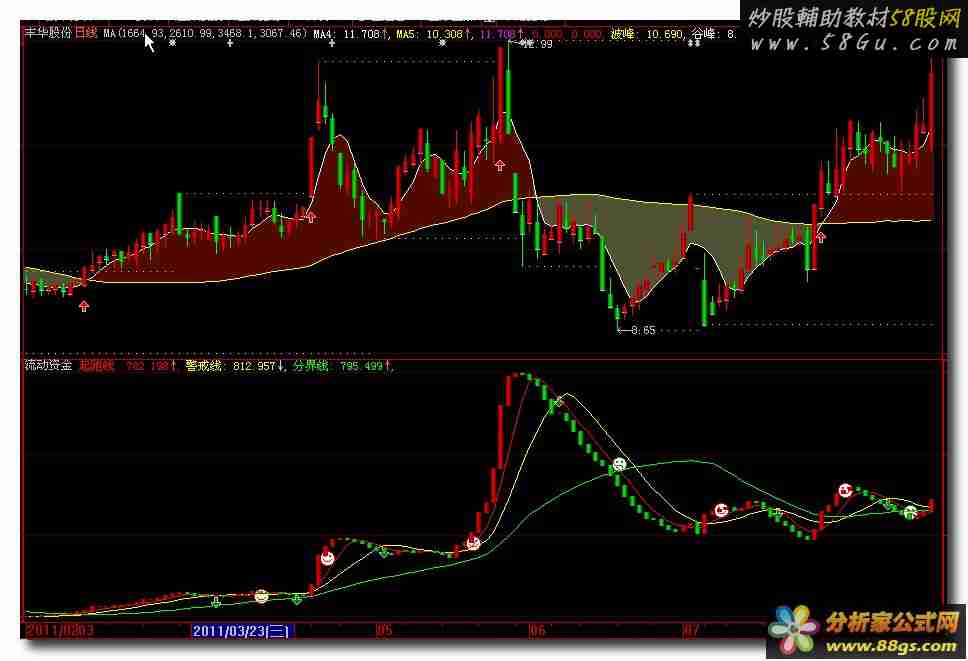968x661 pixels.
Task: Click the red smiley just before the steep 06 rally
Action: click(x=473, y=543)
